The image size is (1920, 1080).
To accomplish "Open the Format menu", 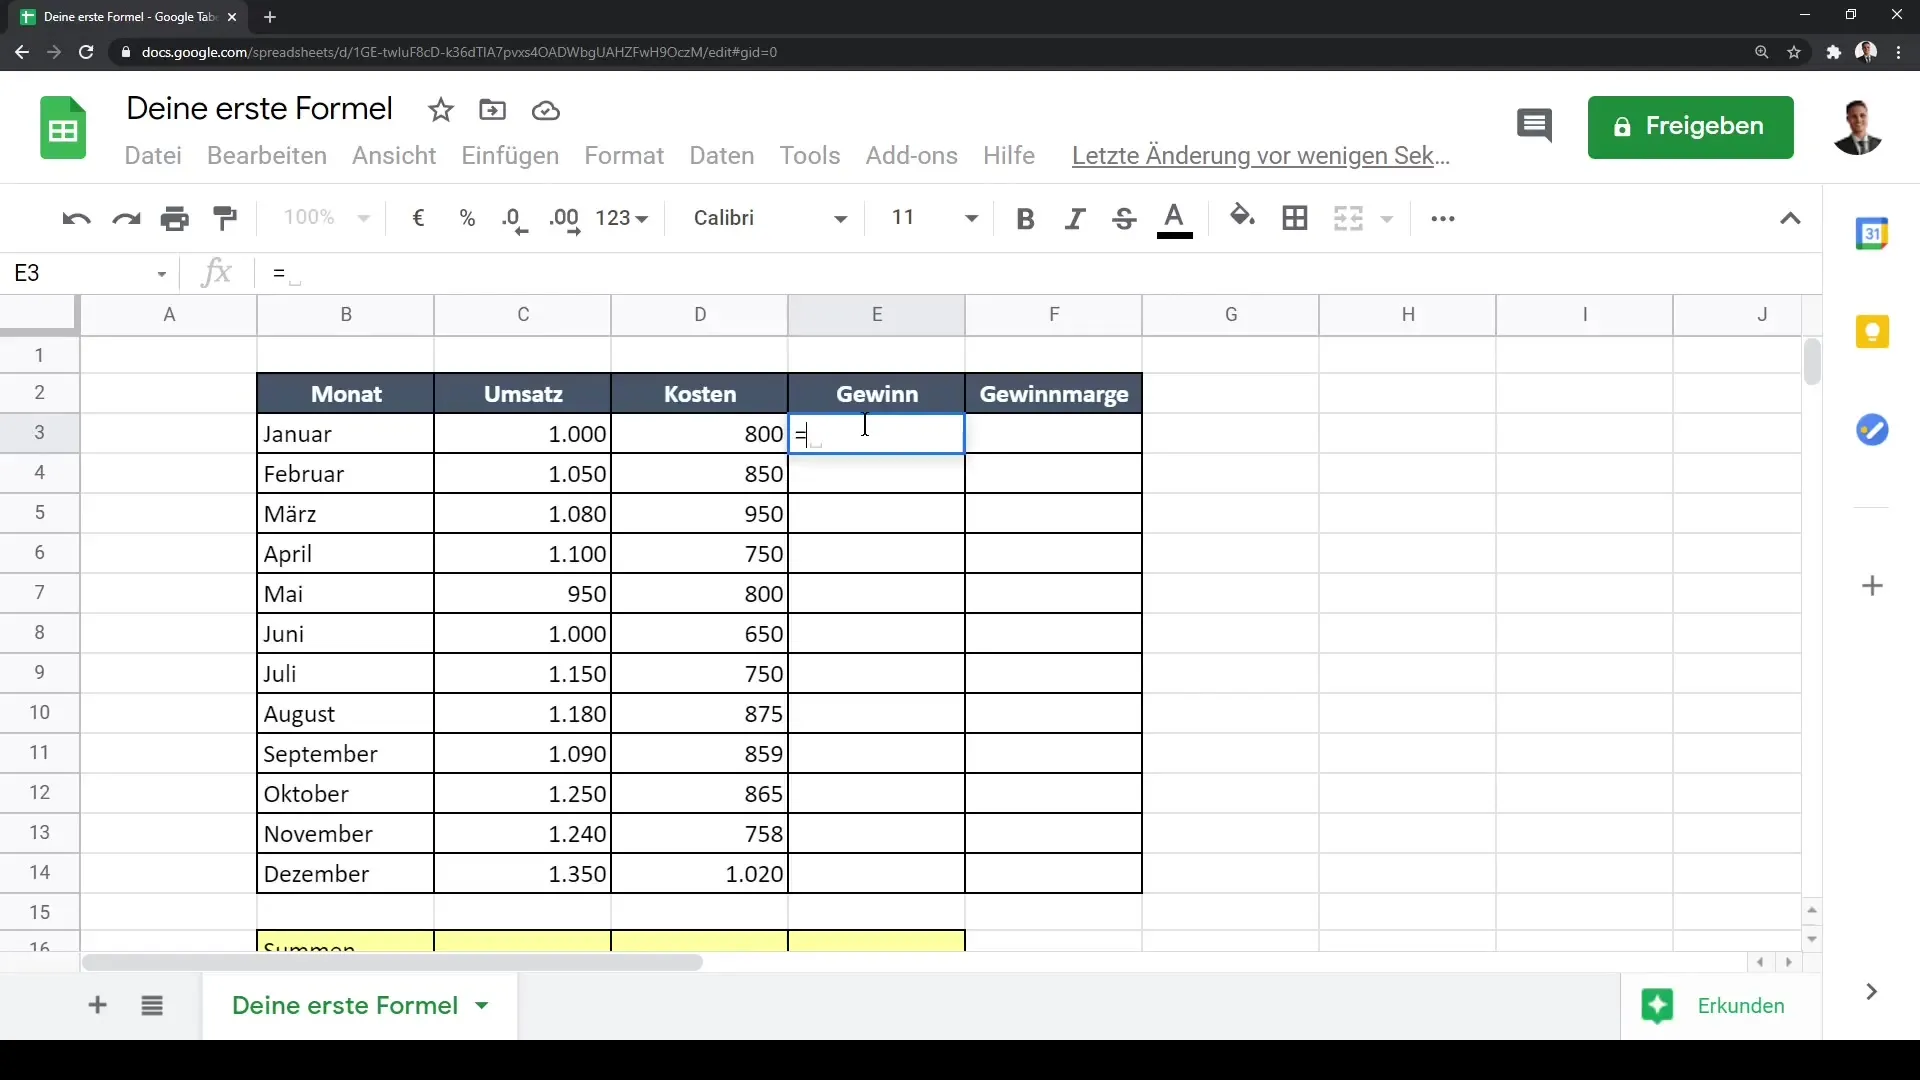I will pyautogui.click(x=624, y=156).
